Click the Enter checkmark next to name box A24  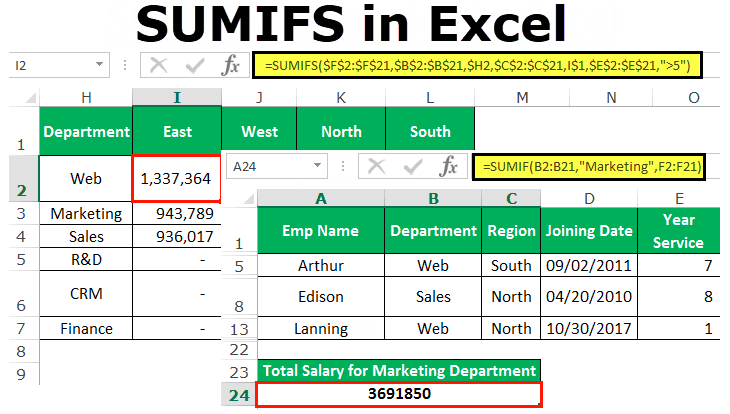(x=413, y=166)
